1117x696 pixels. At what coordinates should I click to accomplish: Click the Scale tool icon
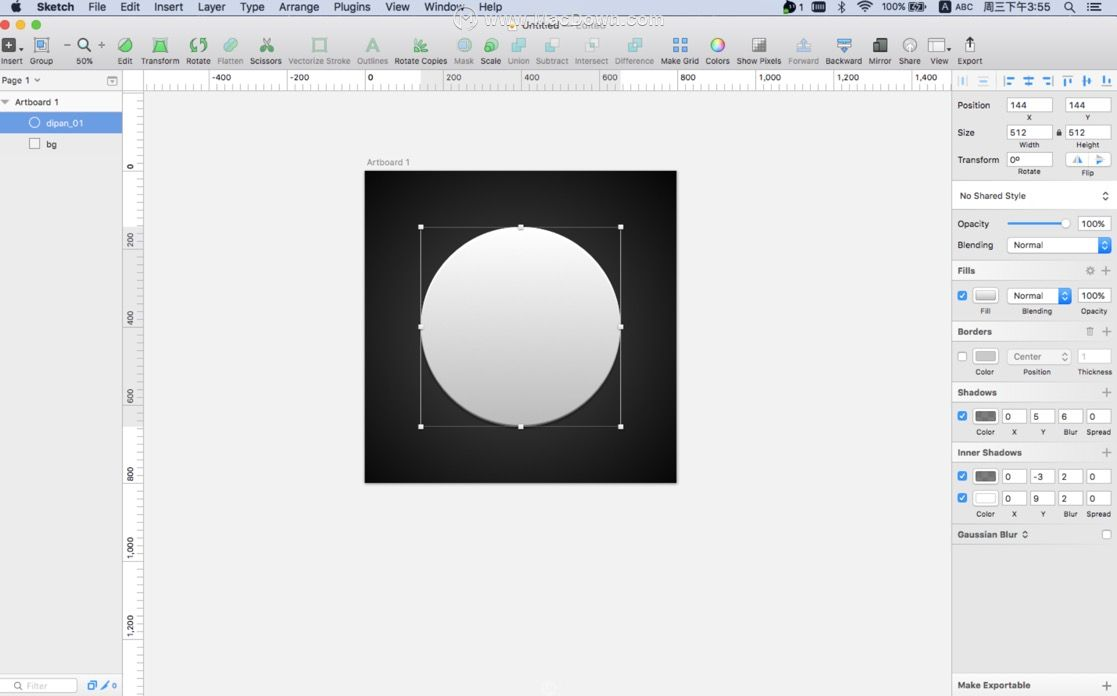(x=490, y=46)
